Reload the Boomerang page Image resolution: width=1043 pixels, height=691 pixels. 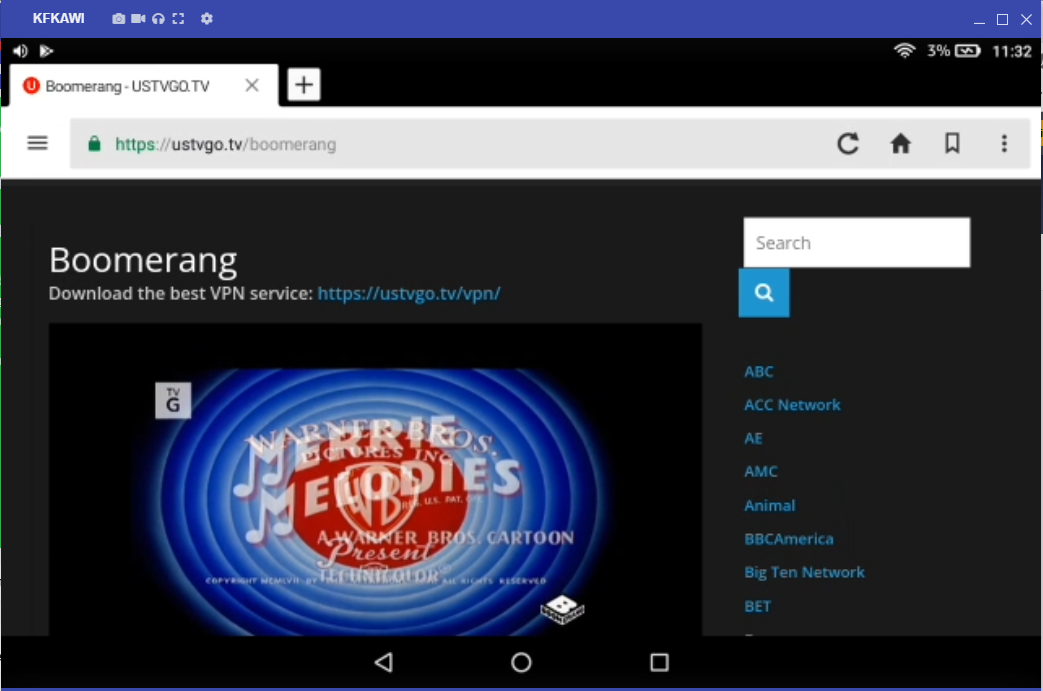click(x=848, y=143)
